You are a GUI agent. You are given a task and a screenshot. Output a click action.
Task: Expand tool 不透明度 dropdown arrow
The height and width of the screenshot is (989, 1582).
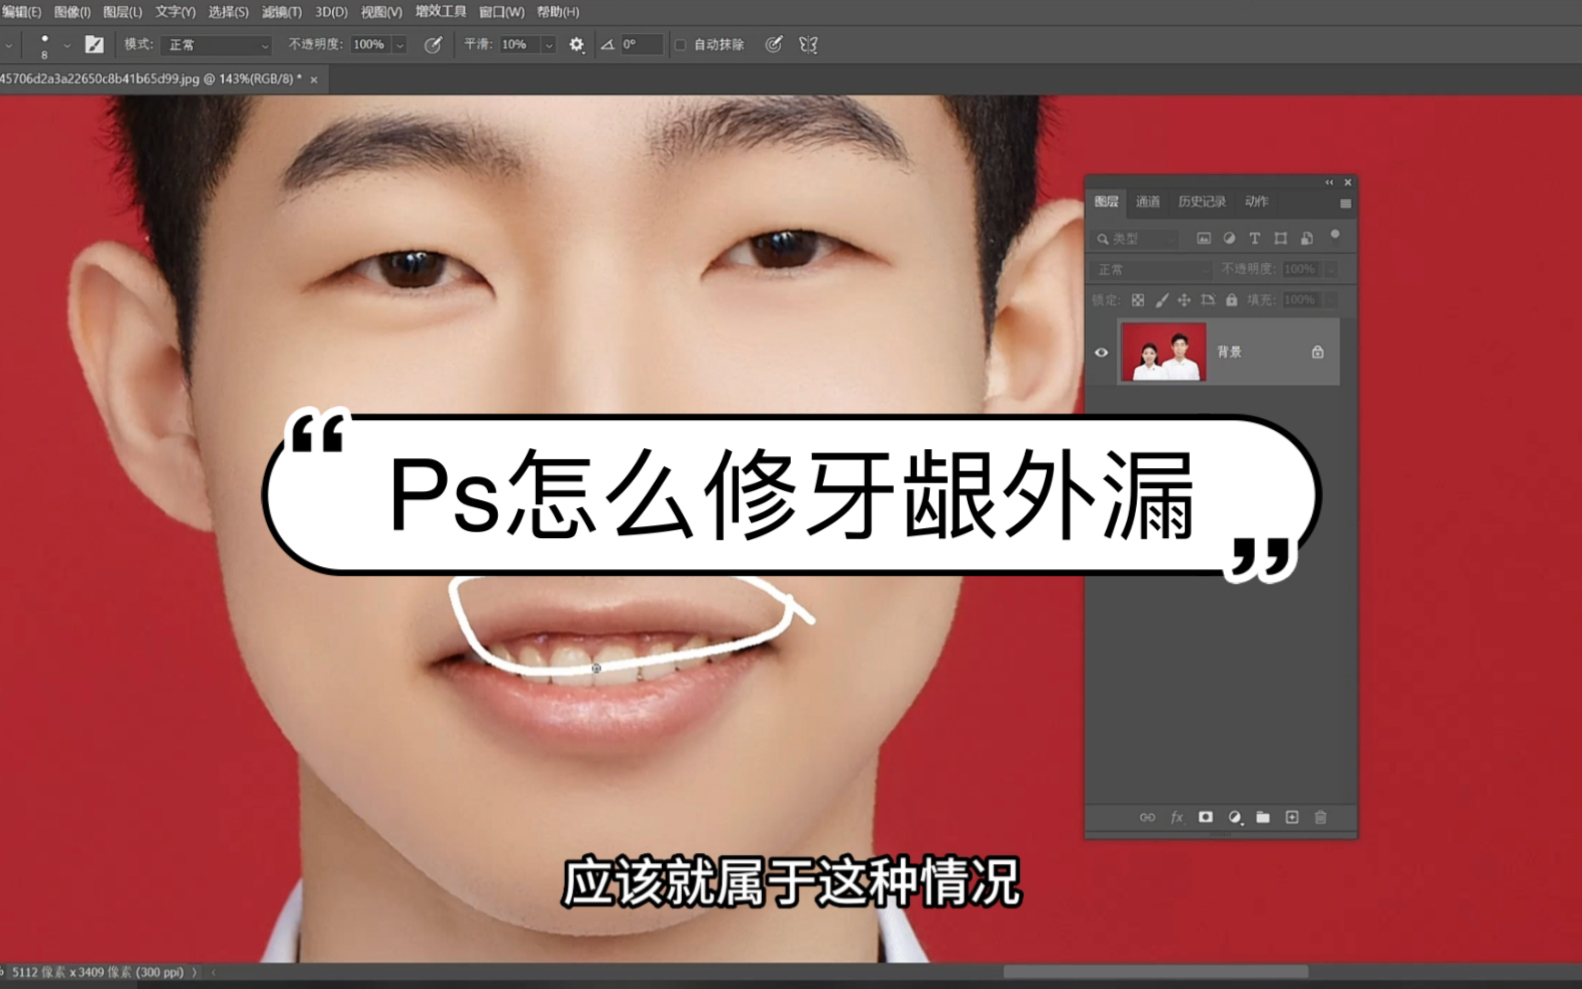click(x=400, y=45)
